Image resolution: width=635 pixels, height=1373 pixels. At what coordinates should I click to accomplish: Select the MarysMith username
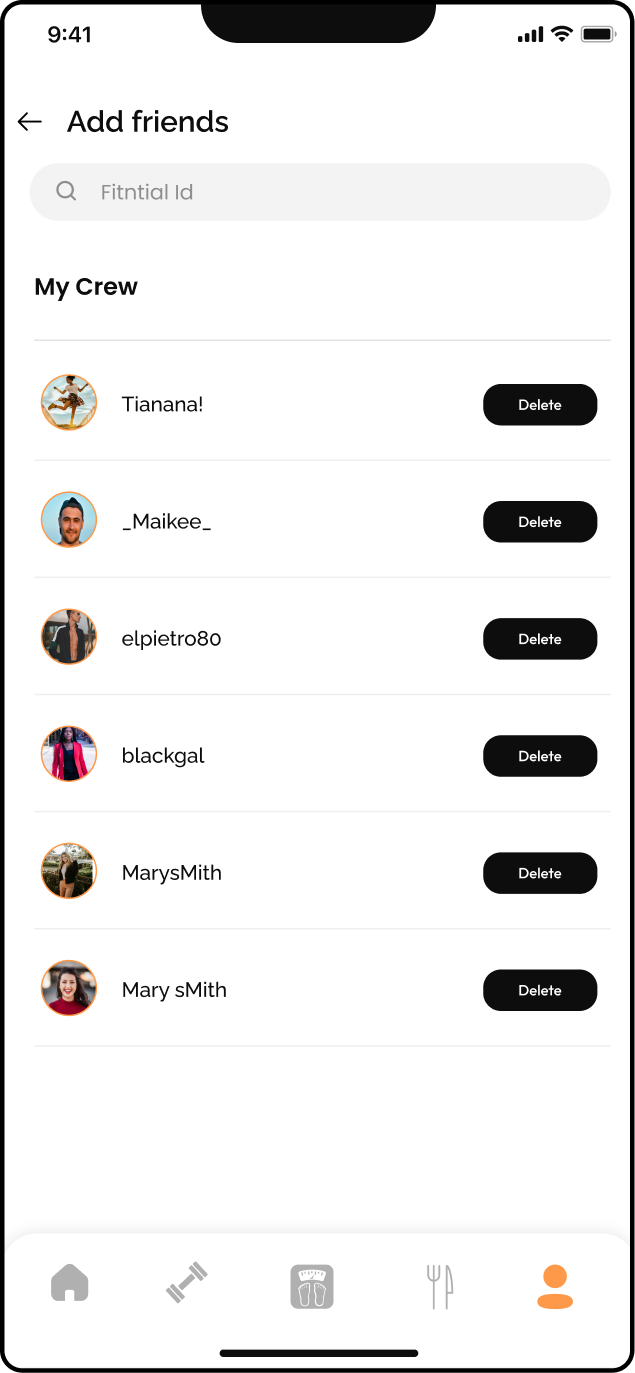(x=172, y=873)
